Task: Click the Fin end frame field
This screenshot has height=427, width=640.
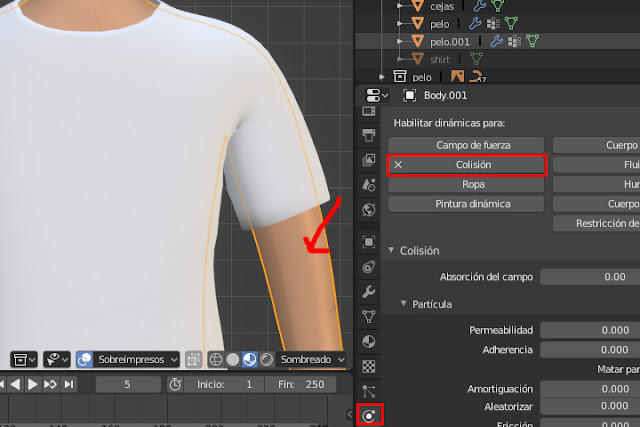Action: coord(301,385)
